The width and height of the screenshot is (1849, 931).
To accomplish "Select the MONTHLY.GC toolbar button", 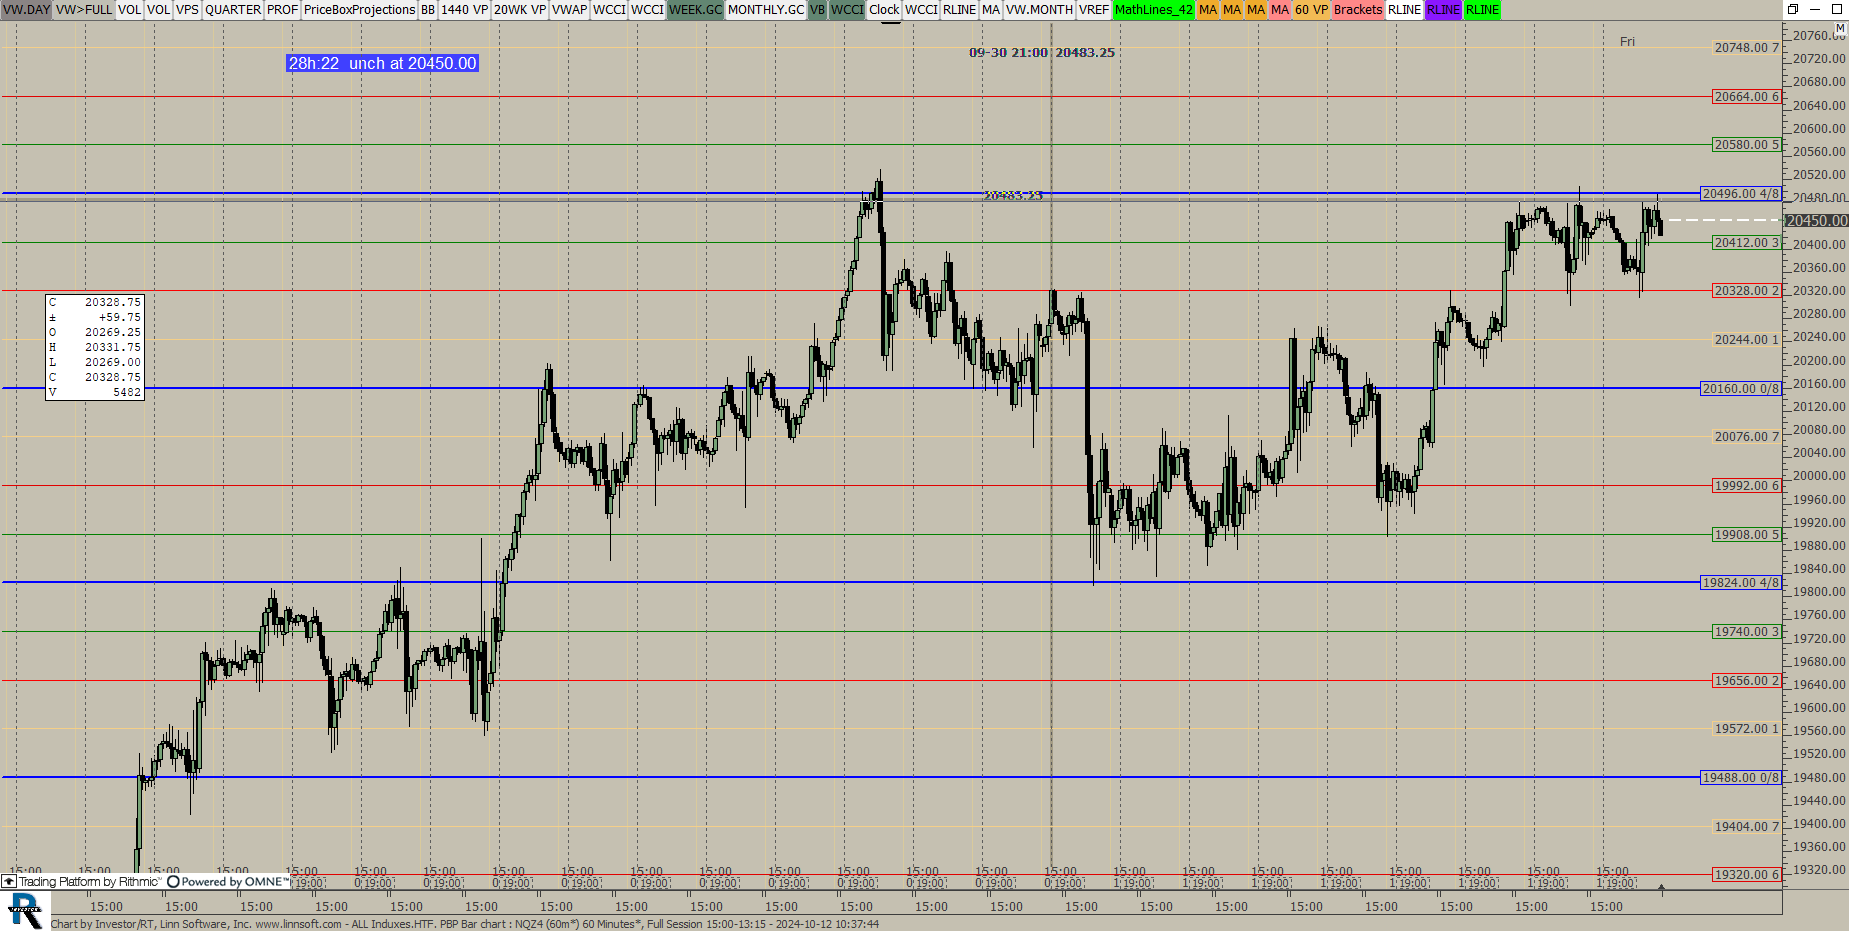I will pos(765,10).
